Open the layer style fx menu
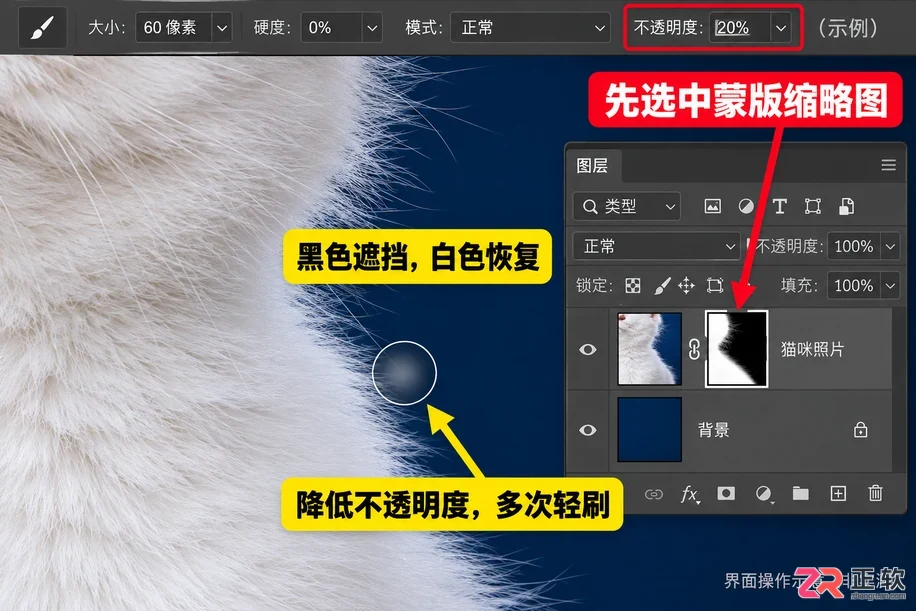 tap(689, 494)
